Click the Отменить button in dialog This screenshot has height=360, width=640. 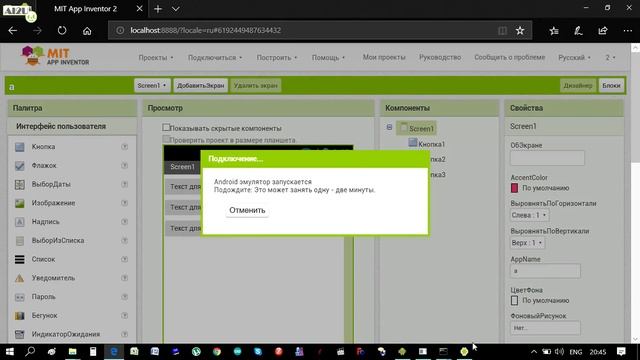[247, 210]
